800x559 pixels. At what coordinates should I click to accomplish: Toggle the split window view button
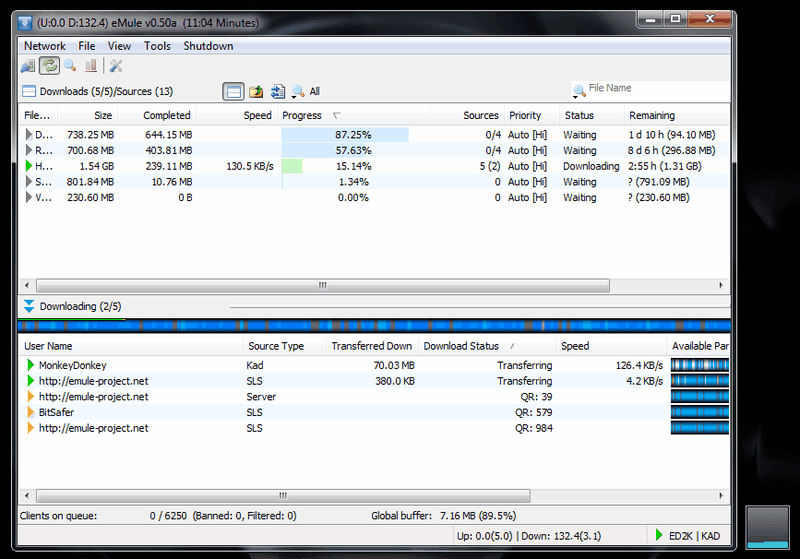click(233, 92)
